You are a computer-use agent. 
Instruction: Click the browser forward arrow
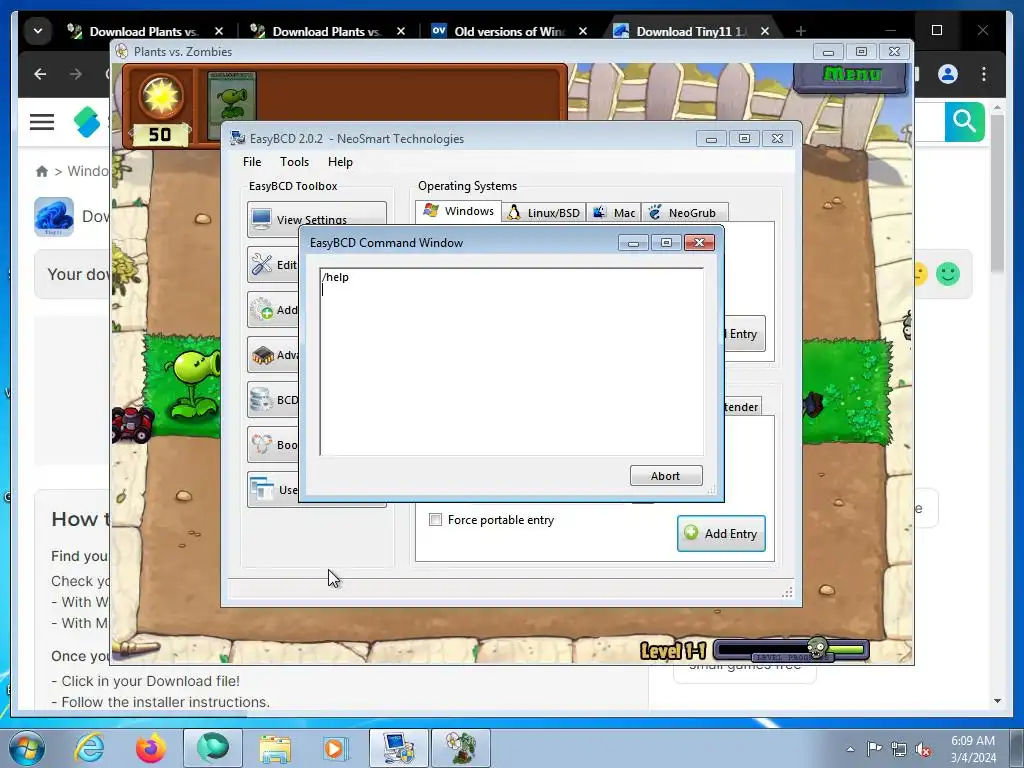point(76,74)
